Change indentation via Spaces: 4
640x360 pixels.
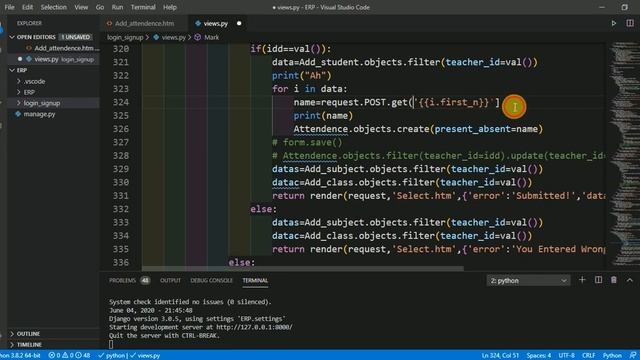coord(539,356)
